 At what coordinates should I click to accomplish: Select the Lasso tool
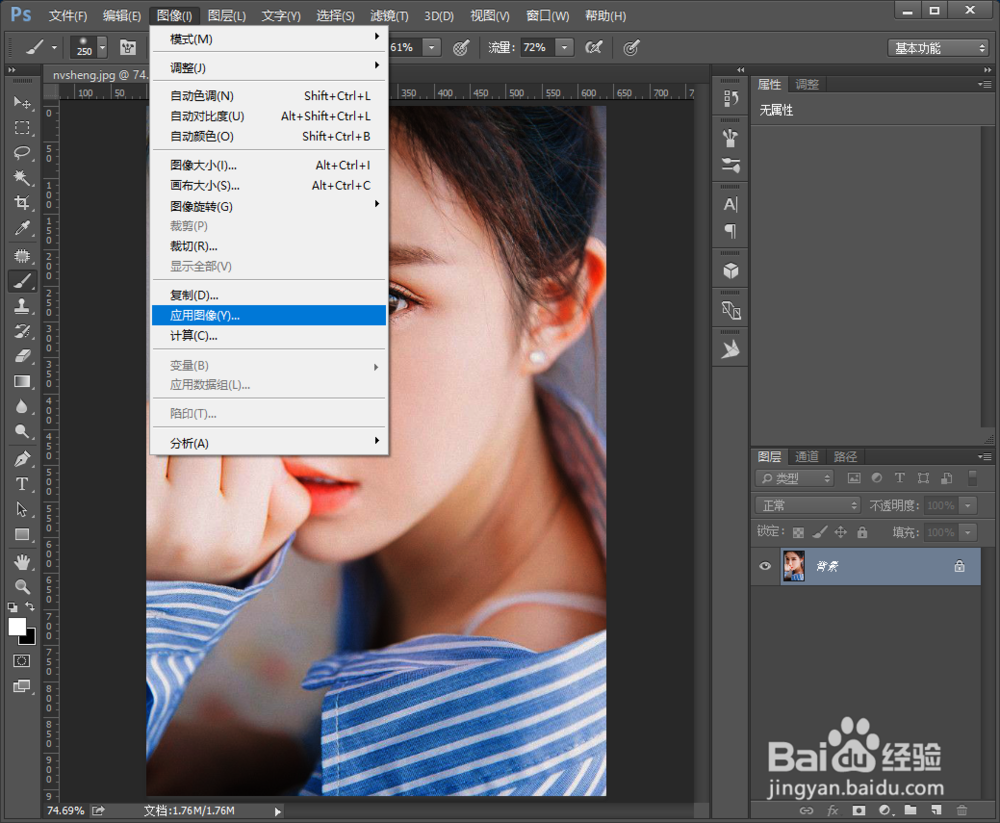(22, 152)
